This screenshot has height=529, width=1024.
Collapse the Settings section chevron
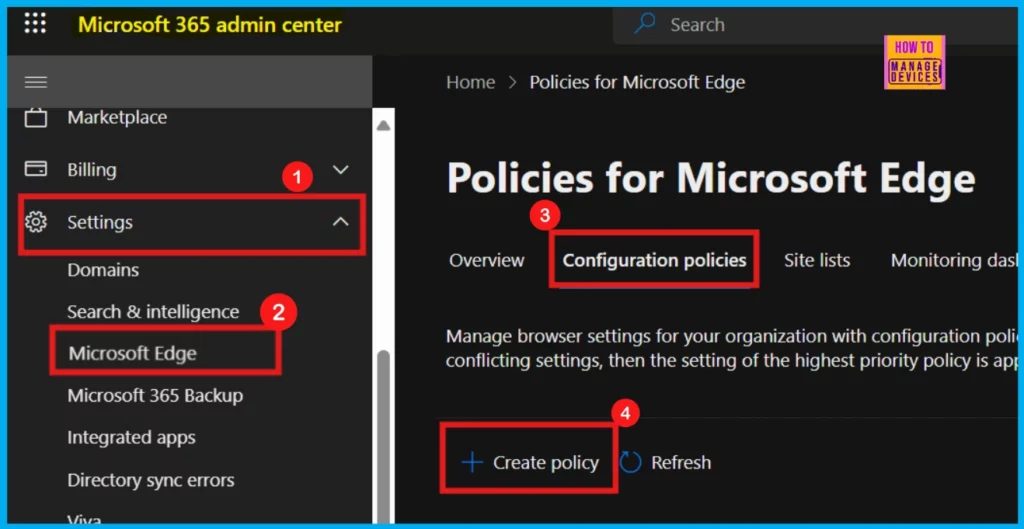(340, 222)
